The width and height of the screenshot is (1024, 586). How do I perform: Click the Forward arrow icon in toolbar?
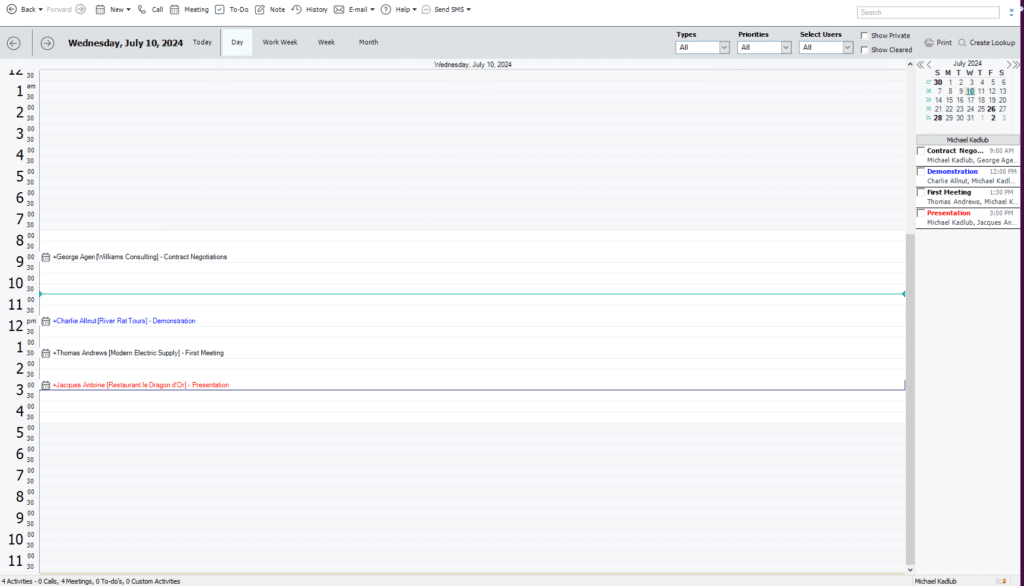point(80,9)
